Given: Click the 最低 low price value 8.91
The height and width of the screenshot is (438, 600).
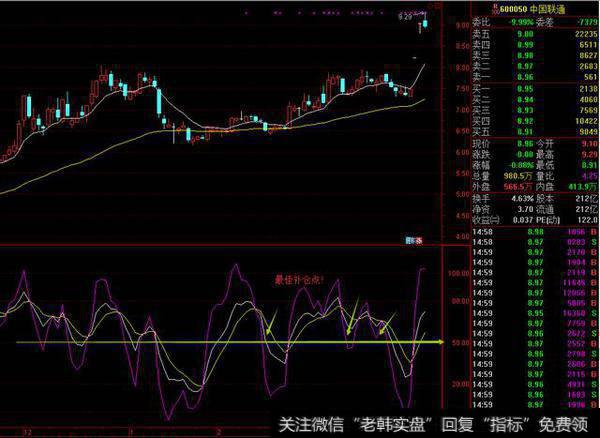Looking at the screenshot, I should (x=589, y=165).
